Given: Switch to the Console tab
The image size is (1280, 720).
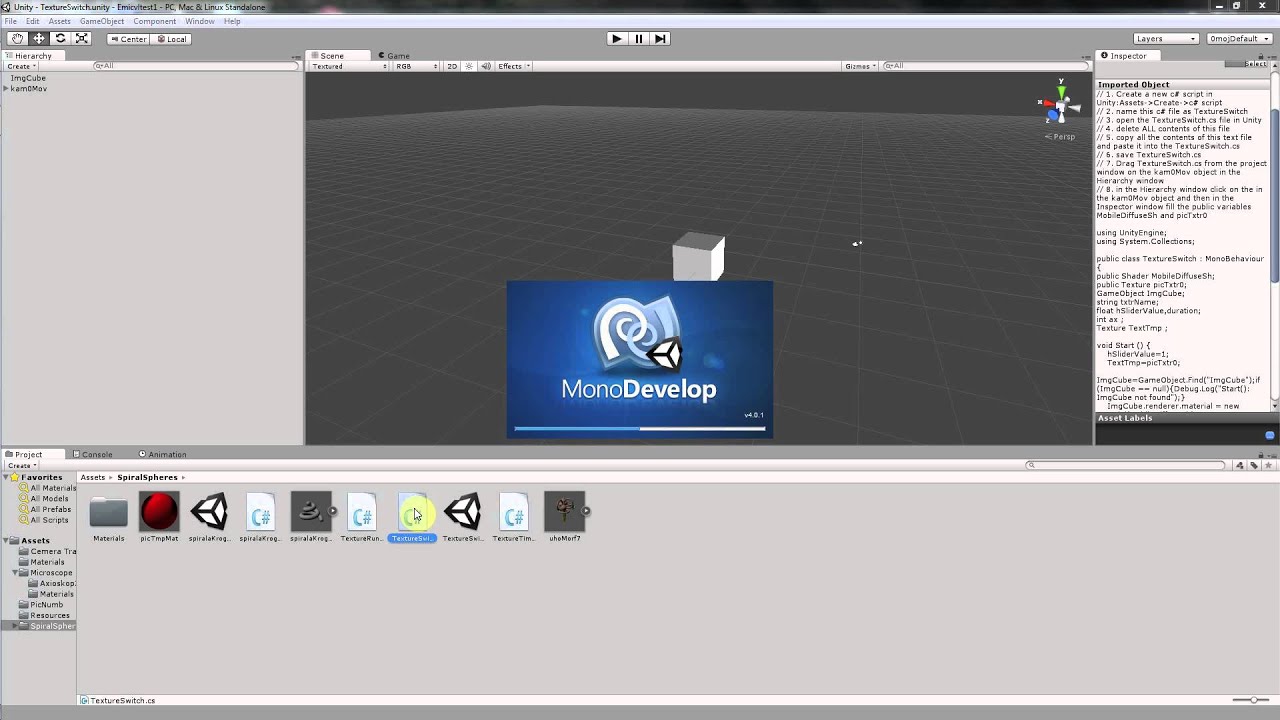Looking at the screenshot, I should [x=92, y=454].
